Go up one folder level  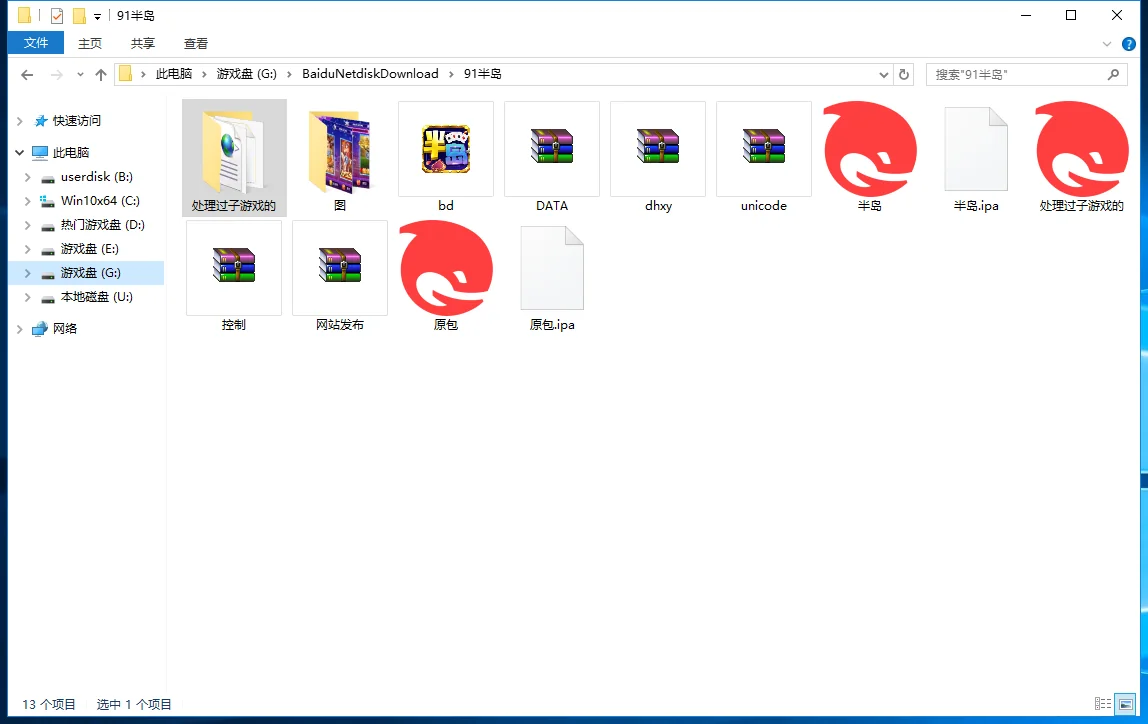pyautogui.click(x=100, y=74)
